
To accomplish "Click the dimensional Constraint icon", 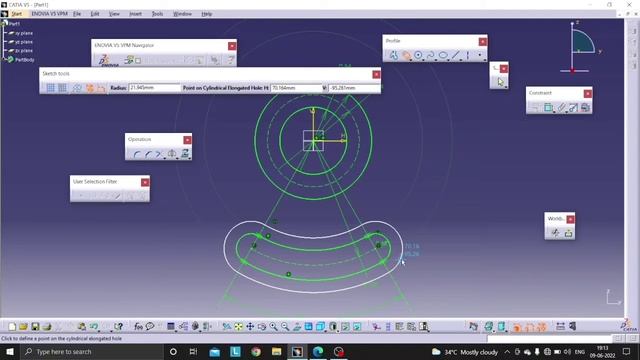I will [x=548, y=107].
